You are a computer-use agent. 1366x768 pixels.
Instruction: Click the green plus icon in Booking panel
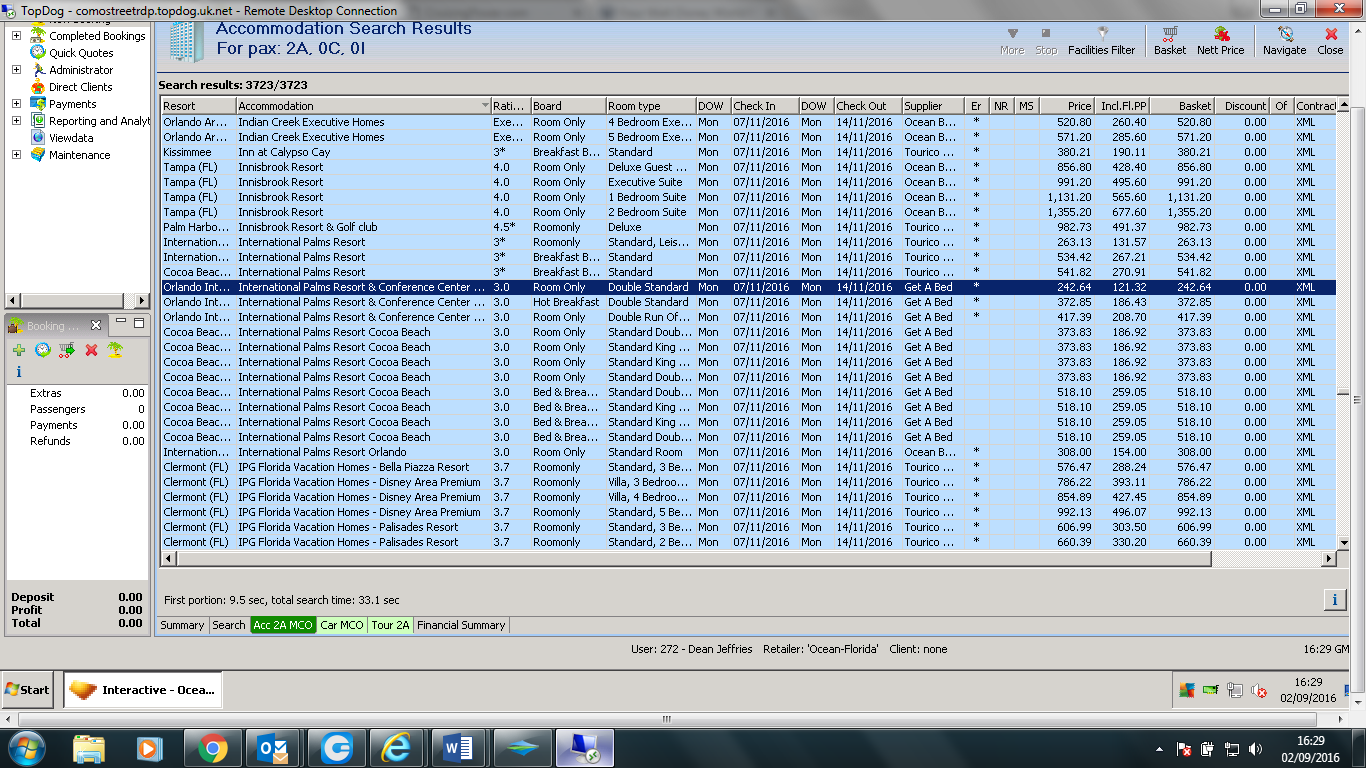(x=19, y=350)
